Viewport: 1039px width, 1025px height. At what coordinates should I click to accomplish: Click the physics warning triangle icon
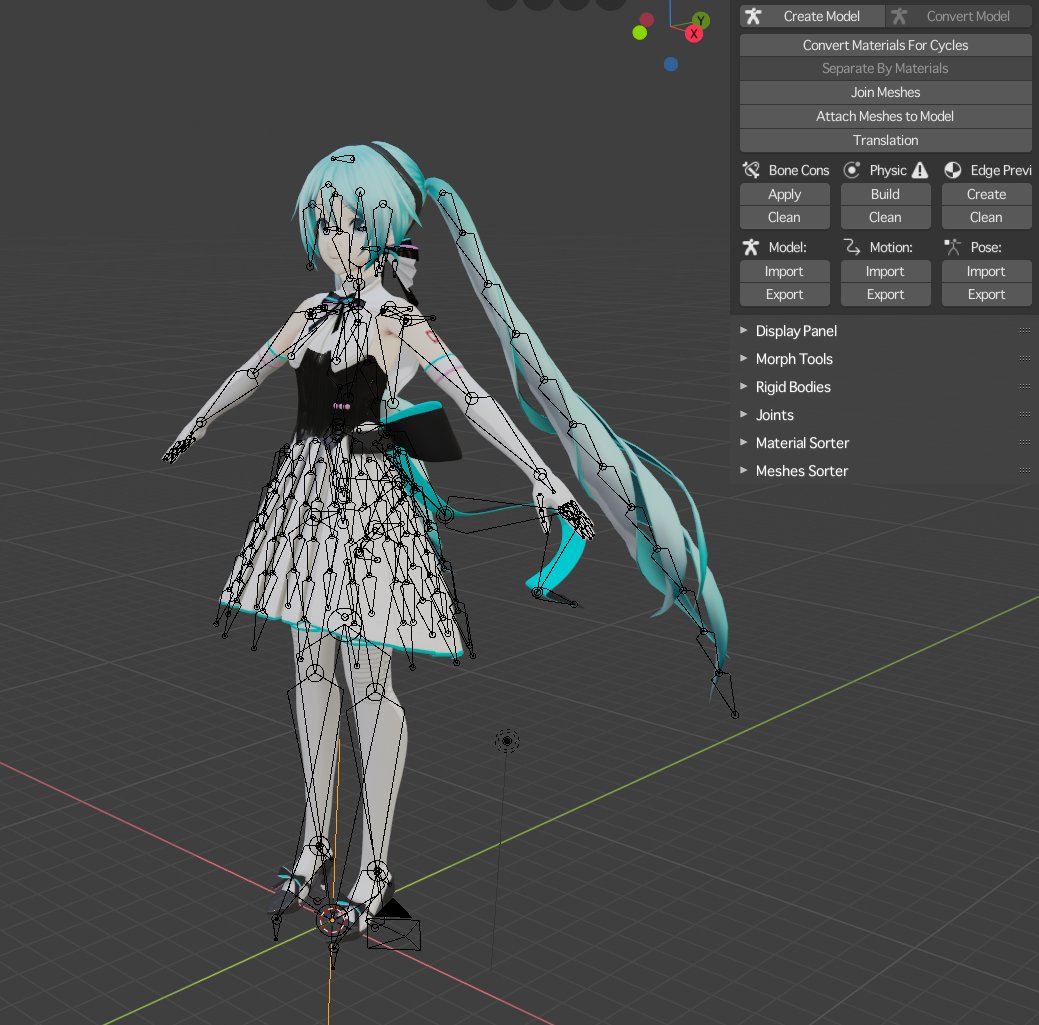[x=920, y=170]
